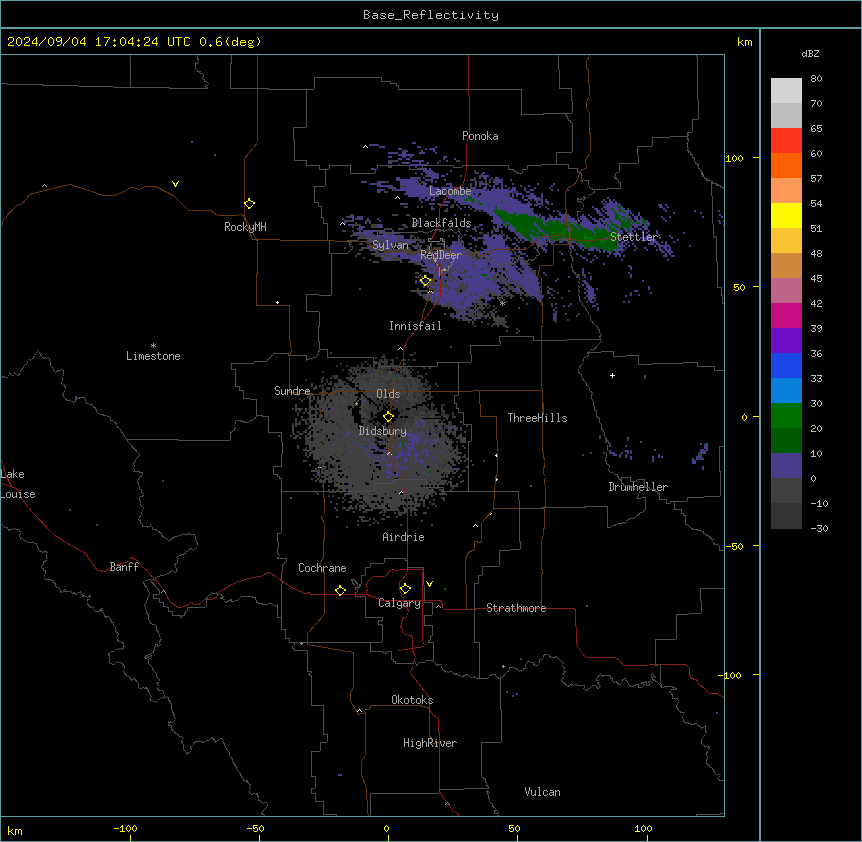Pick the yellow 54-51 dBZ swatch
The image size is (862, 842).
786,215
